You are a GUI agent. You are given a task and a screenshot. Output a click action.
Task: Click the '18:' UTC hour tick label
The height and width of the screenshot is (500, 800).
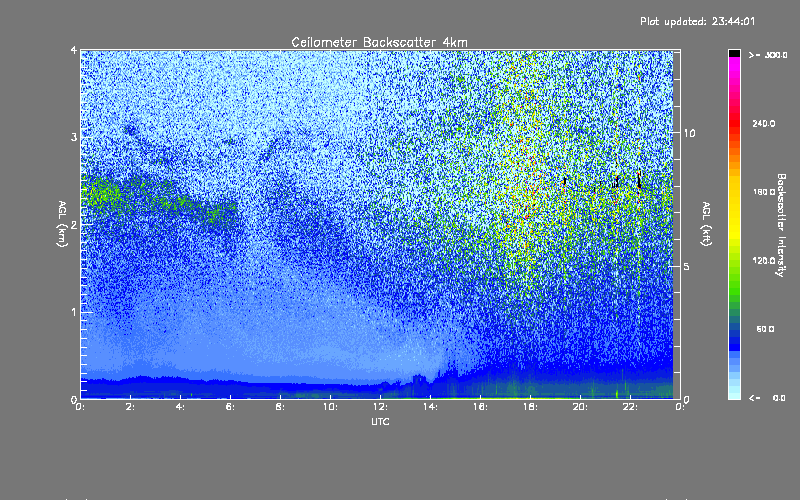tap(530, 407)
